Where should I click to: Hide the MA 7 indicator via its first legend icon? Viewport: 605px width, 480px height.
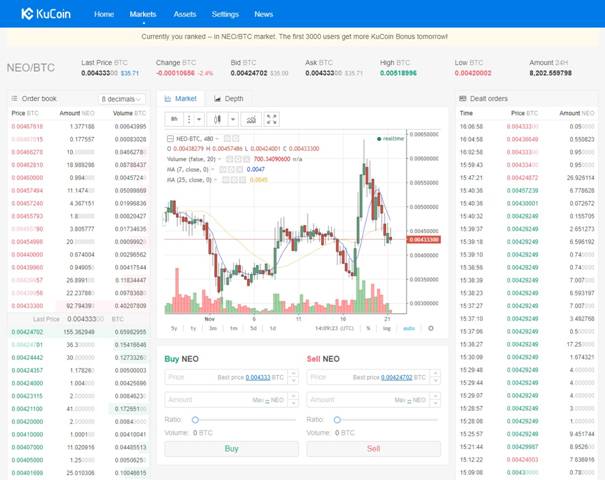click(223, 169)
